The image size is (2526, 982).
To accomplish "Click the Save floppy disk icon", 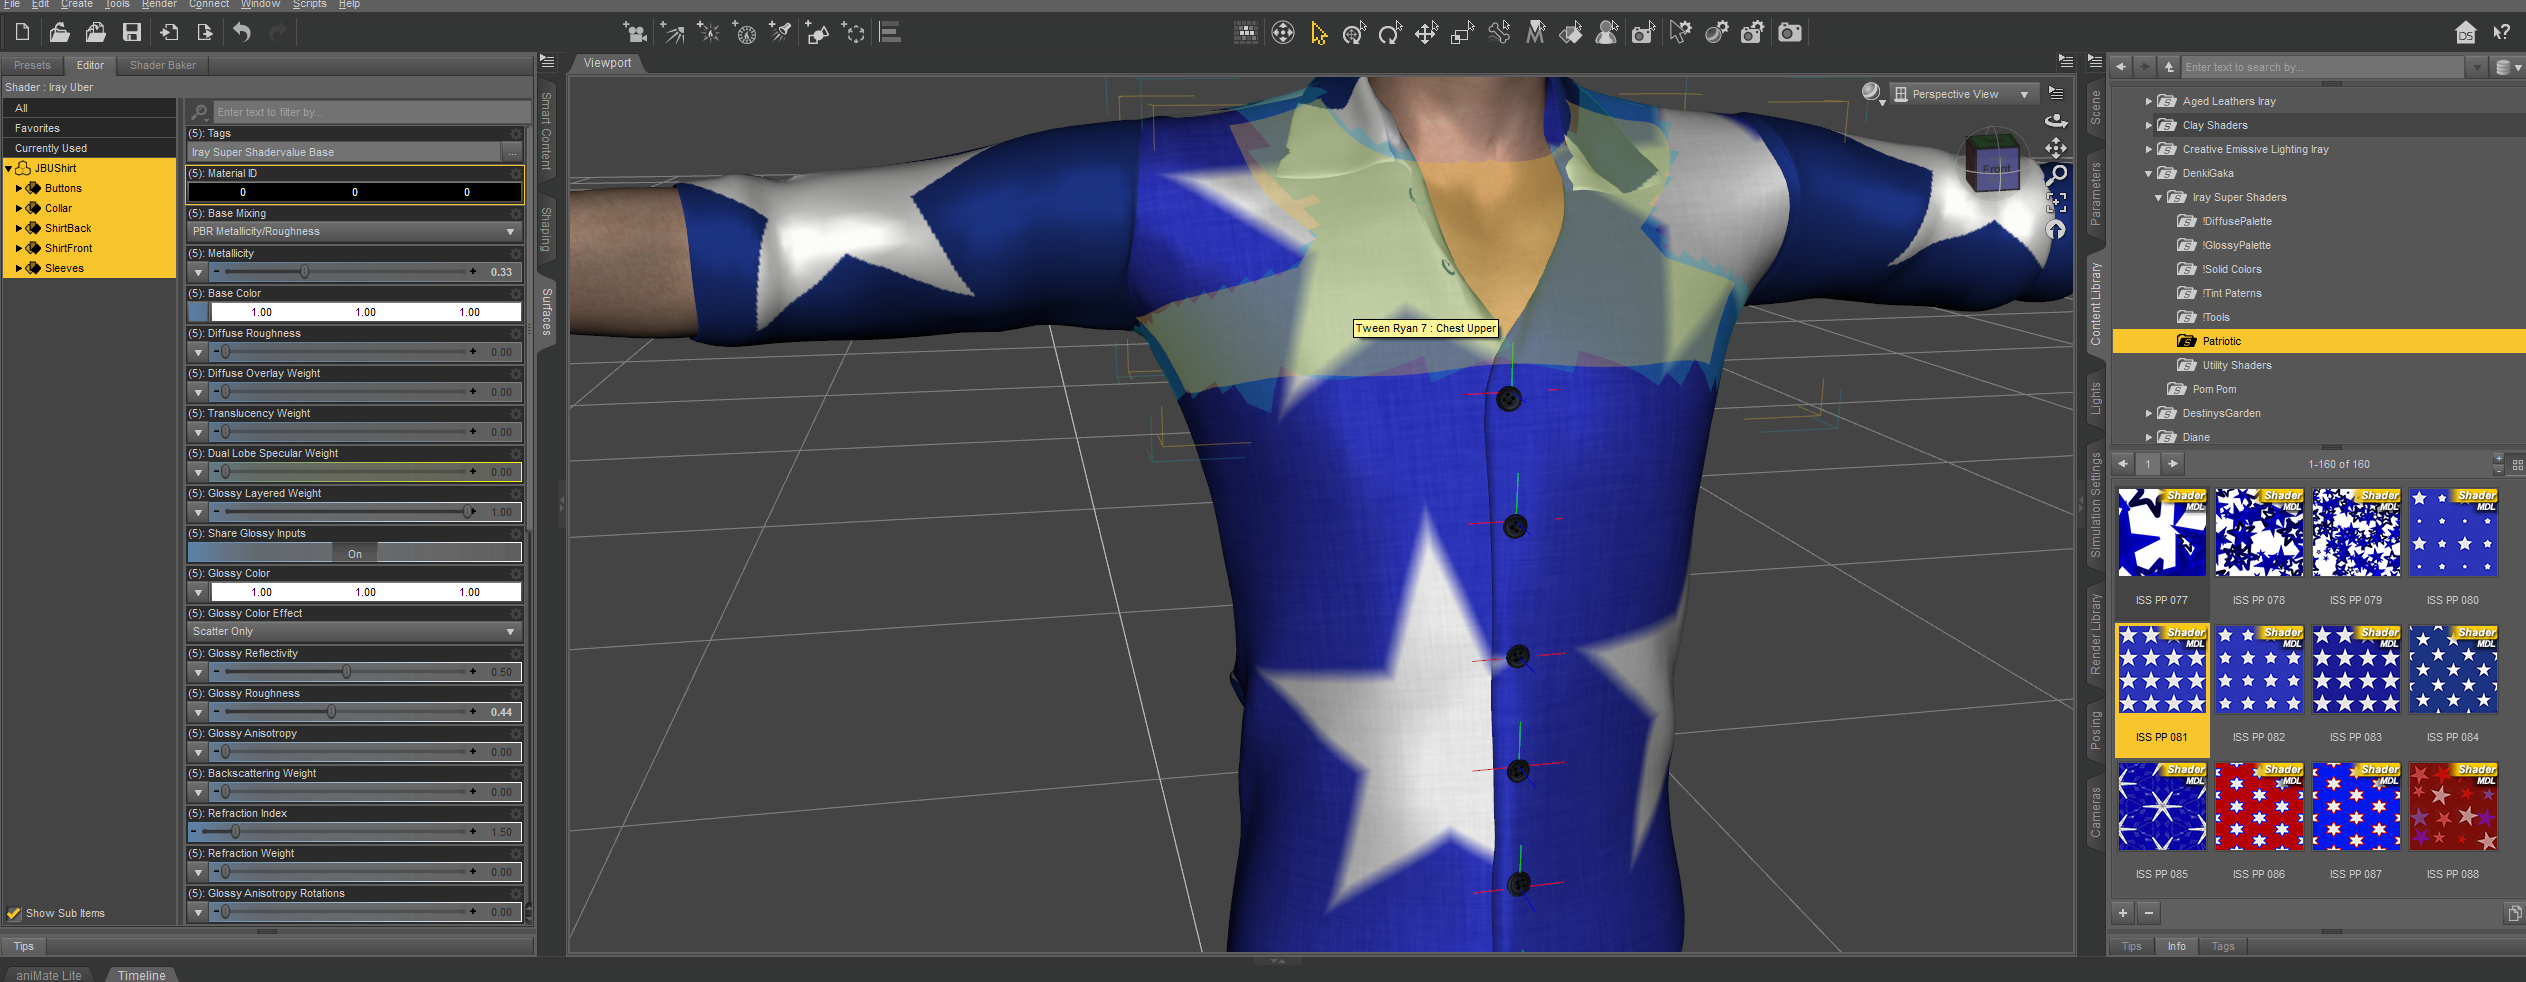I will point(132,33).
